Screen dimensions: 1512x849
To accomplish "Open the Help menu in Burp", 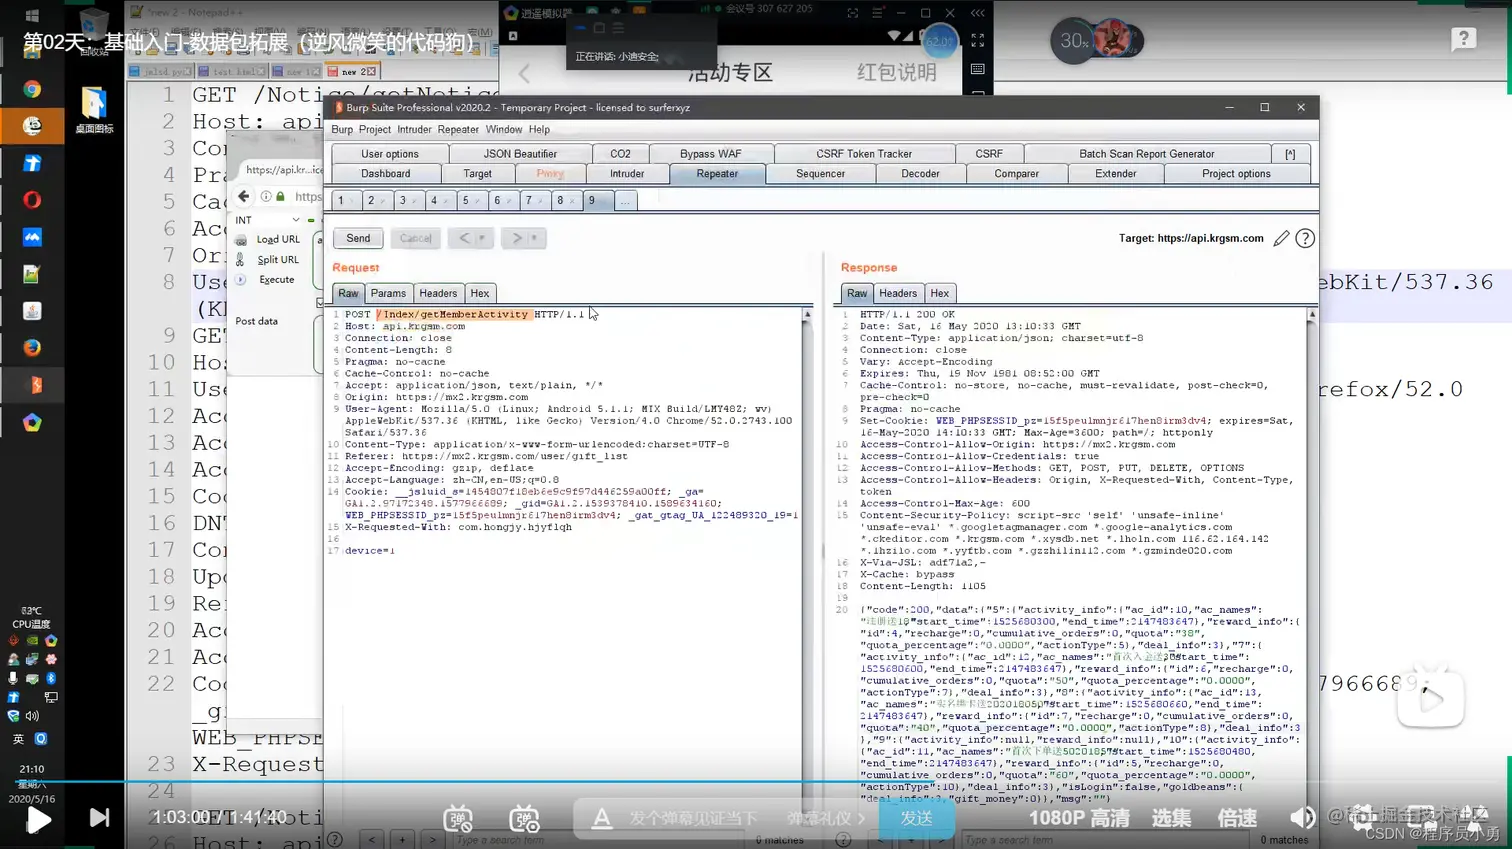I will [539, 129].
